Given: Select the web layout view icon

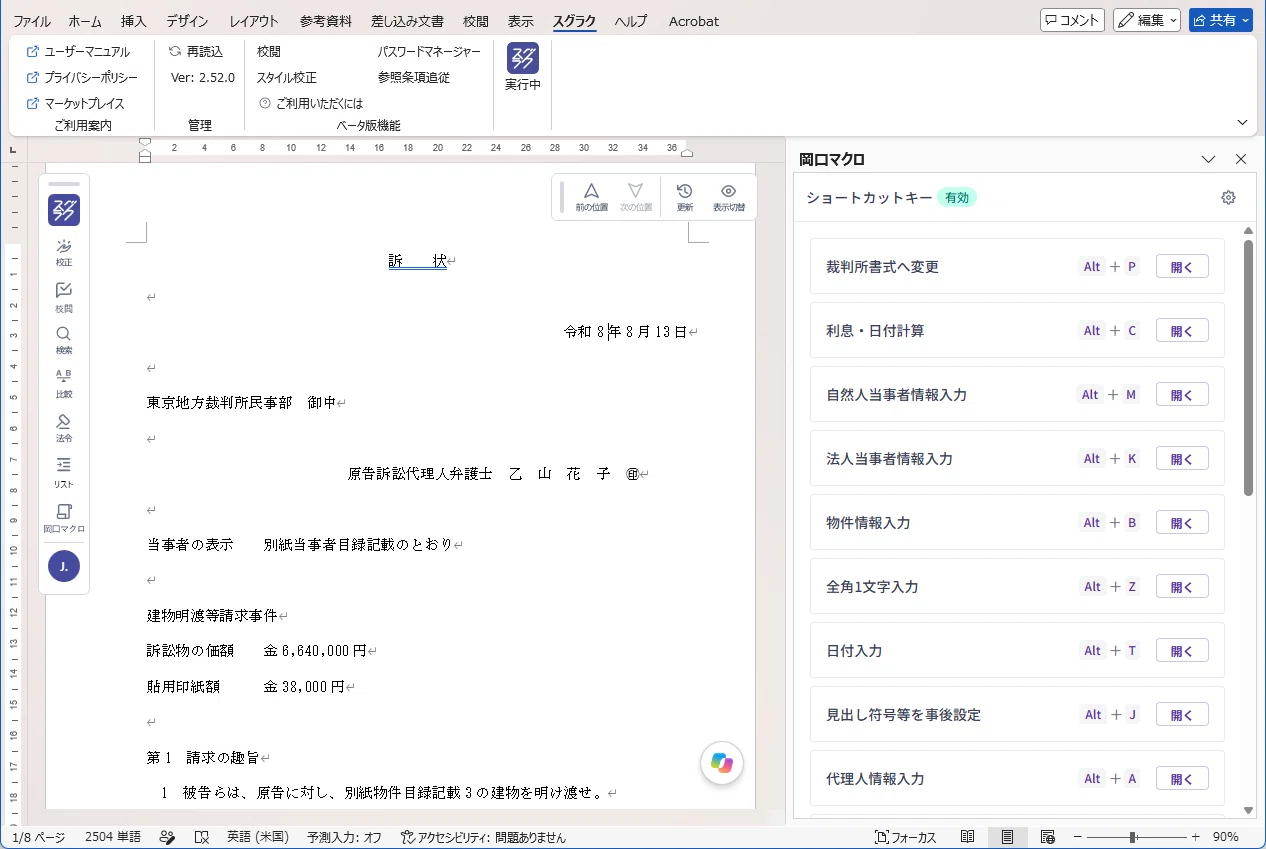Looking at the screenshot, I should click(x=1047, y=837).
